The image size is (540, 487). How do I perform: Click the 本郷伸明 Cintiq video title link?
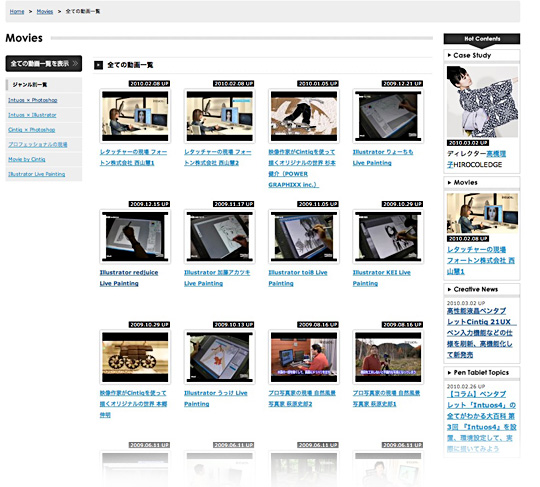point(133,404)
